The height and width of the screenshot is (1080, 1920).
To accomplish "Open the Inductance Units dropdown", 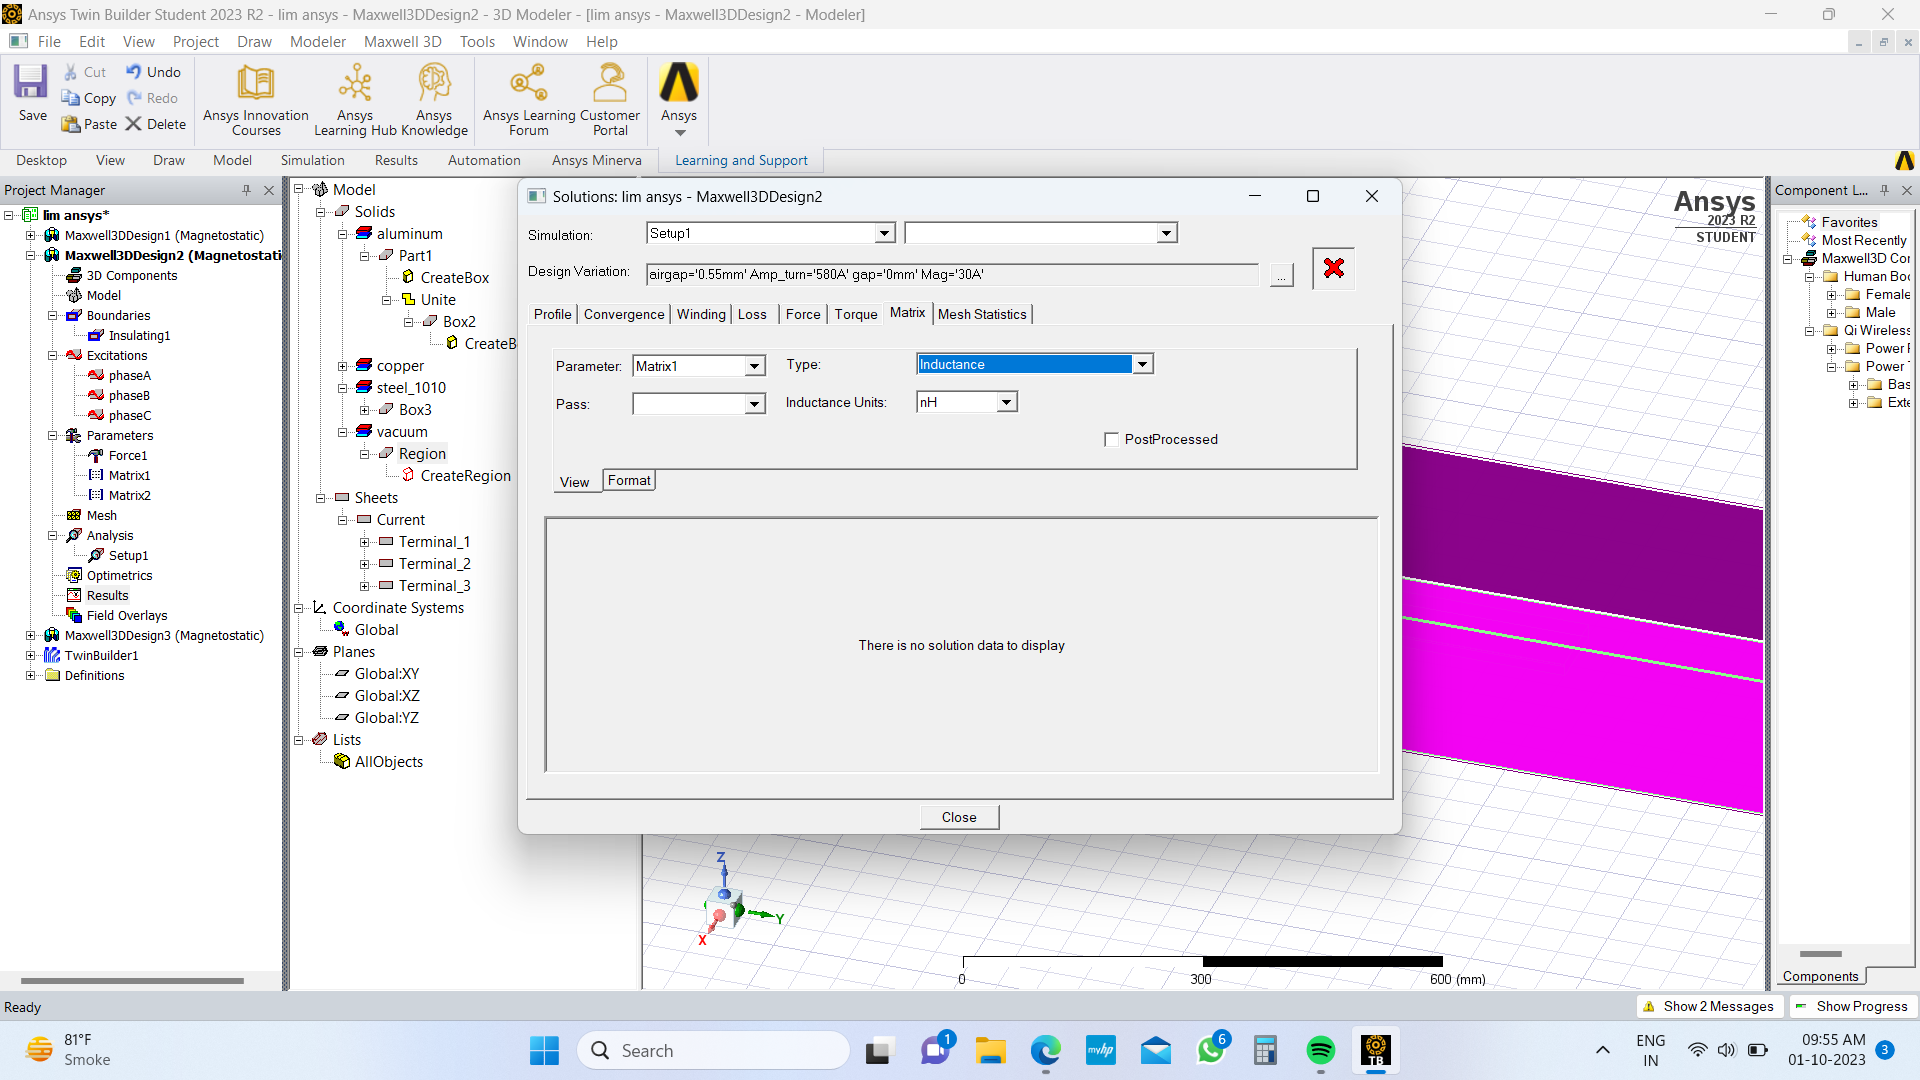I will click(1006, 402).
